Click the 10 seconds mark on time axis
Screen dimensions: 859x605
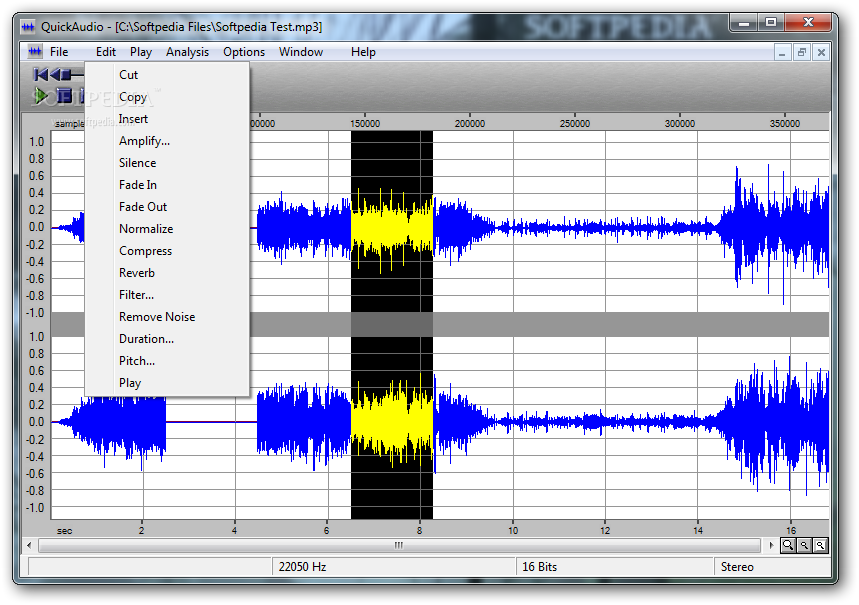click(513, 530)
